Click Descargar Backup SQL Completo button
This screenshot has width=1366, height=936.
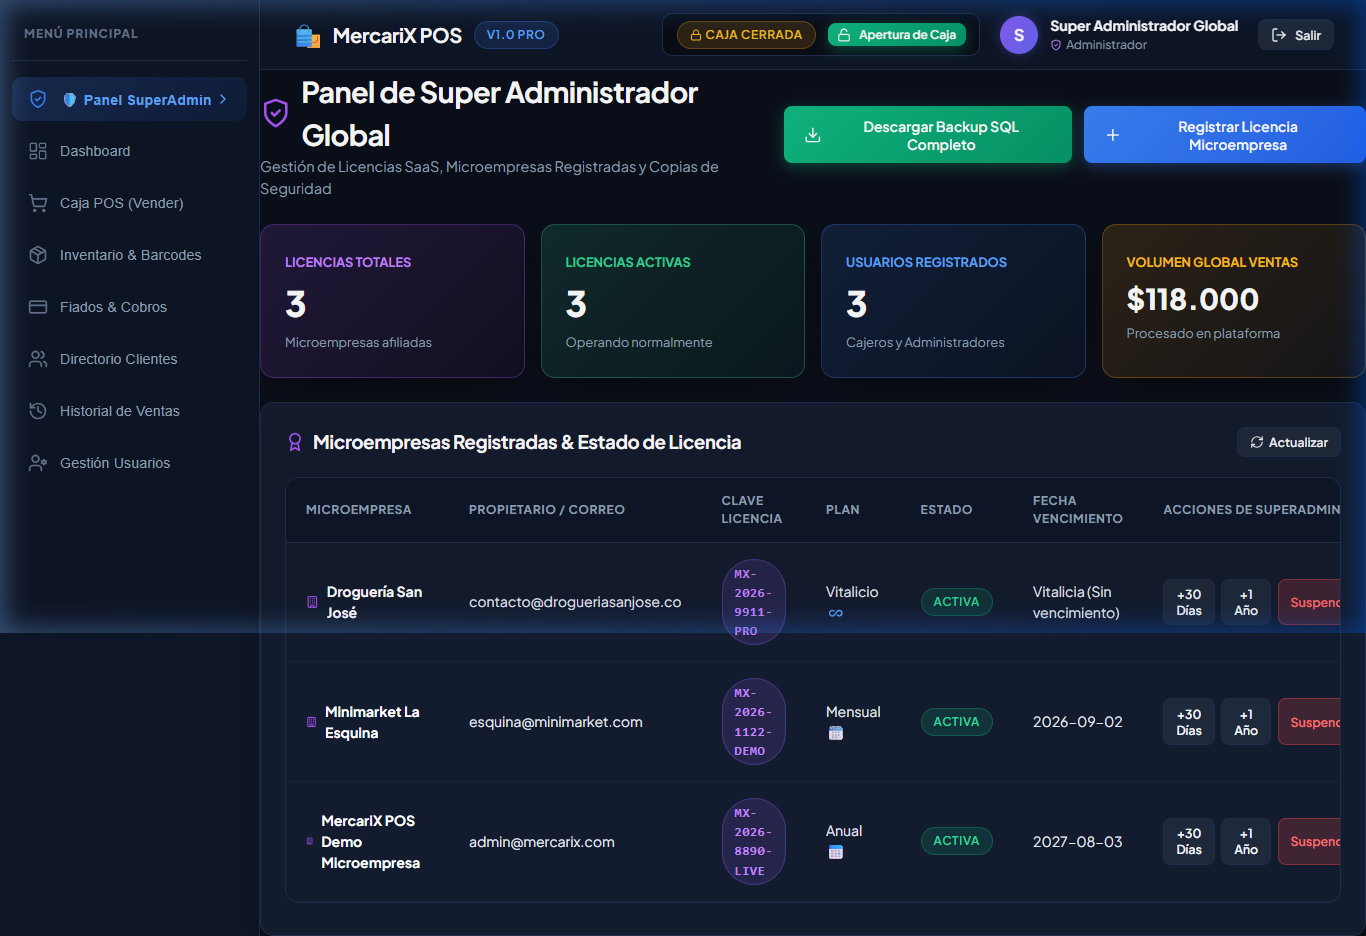[928, 135]
